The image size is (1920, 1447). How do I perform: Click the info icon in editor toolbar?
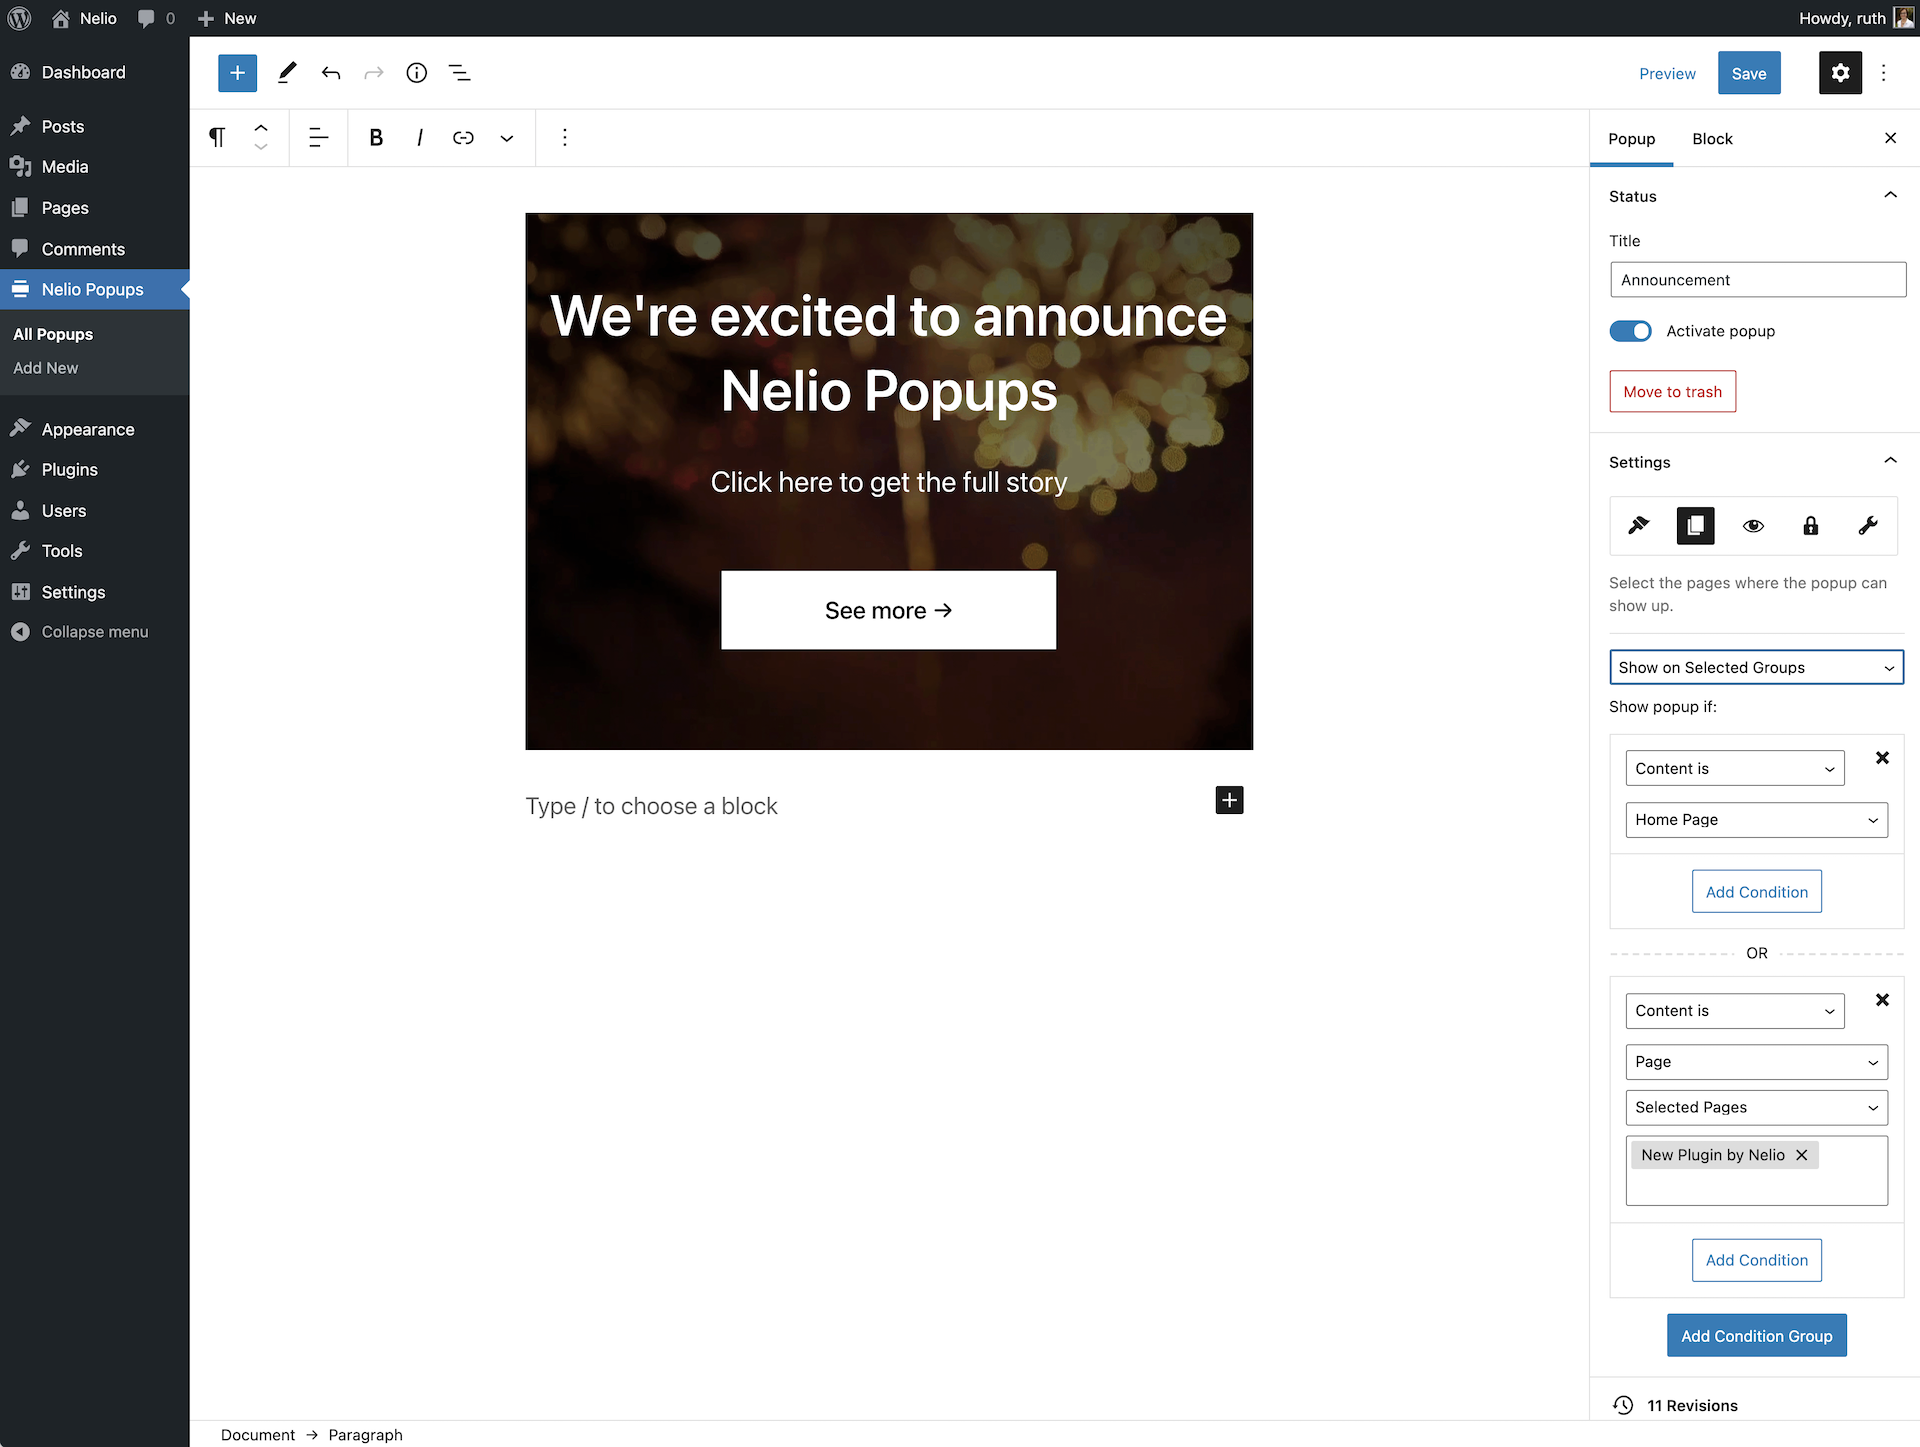tap(417, 71)
